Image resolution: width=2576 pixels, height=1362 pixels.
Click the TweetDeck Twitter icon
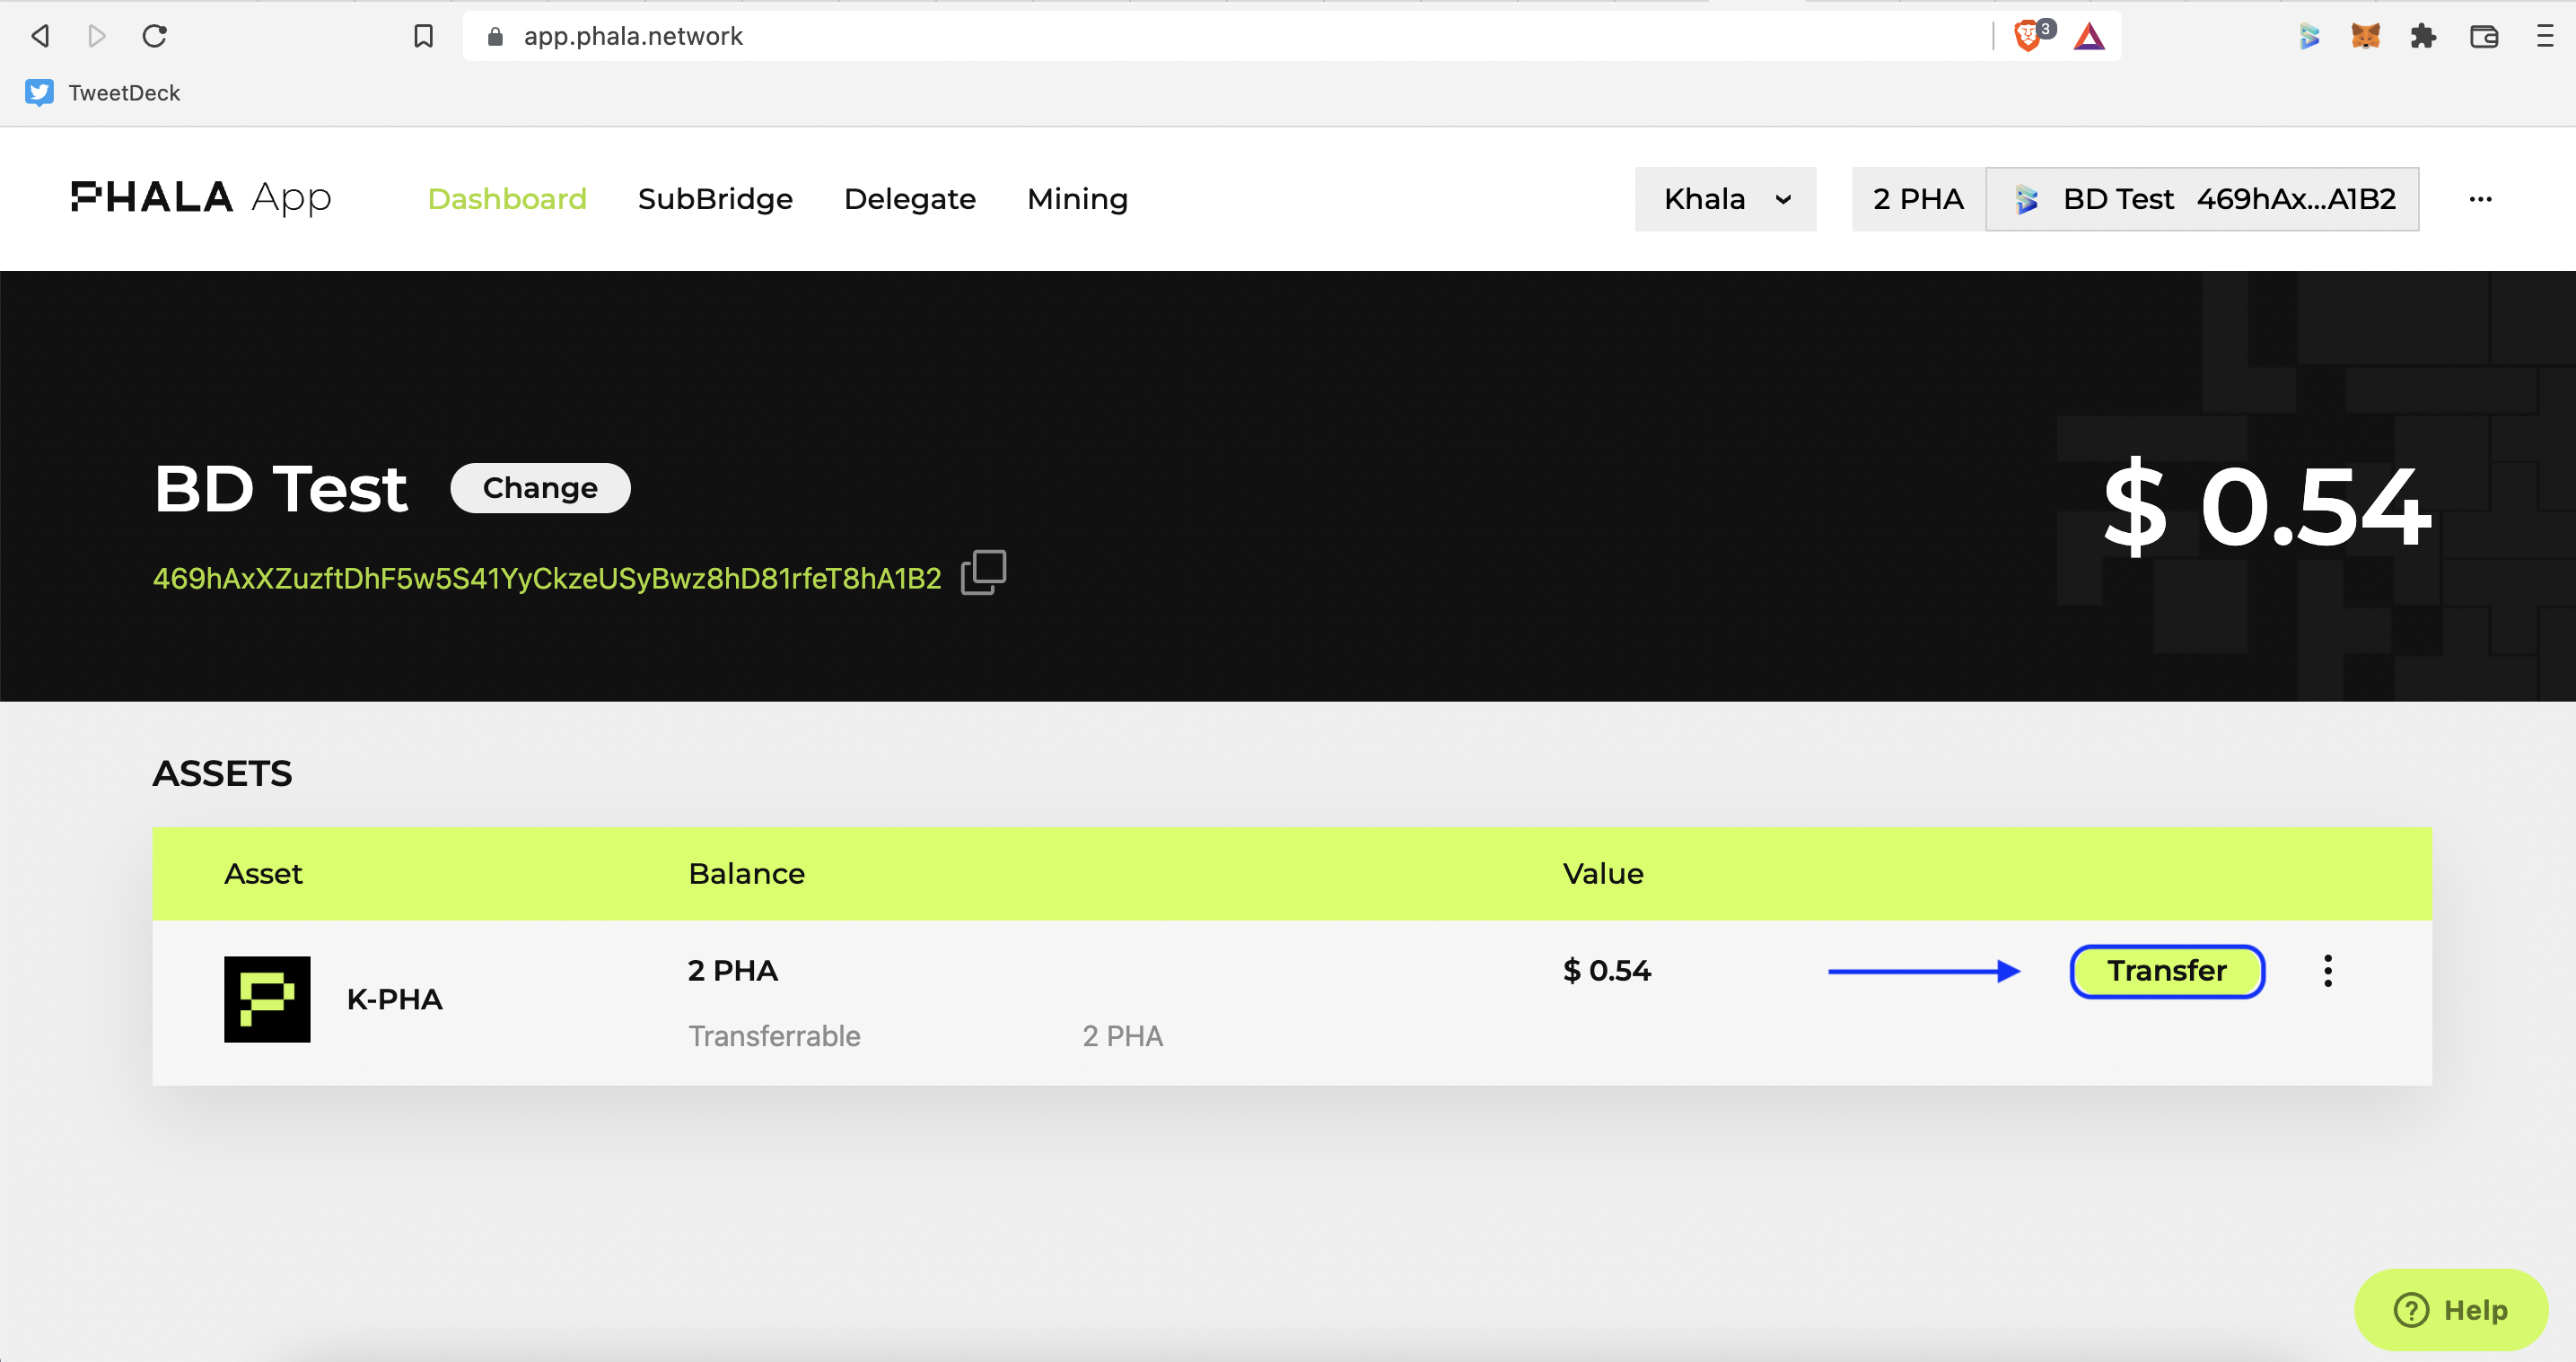click(39, 93)
